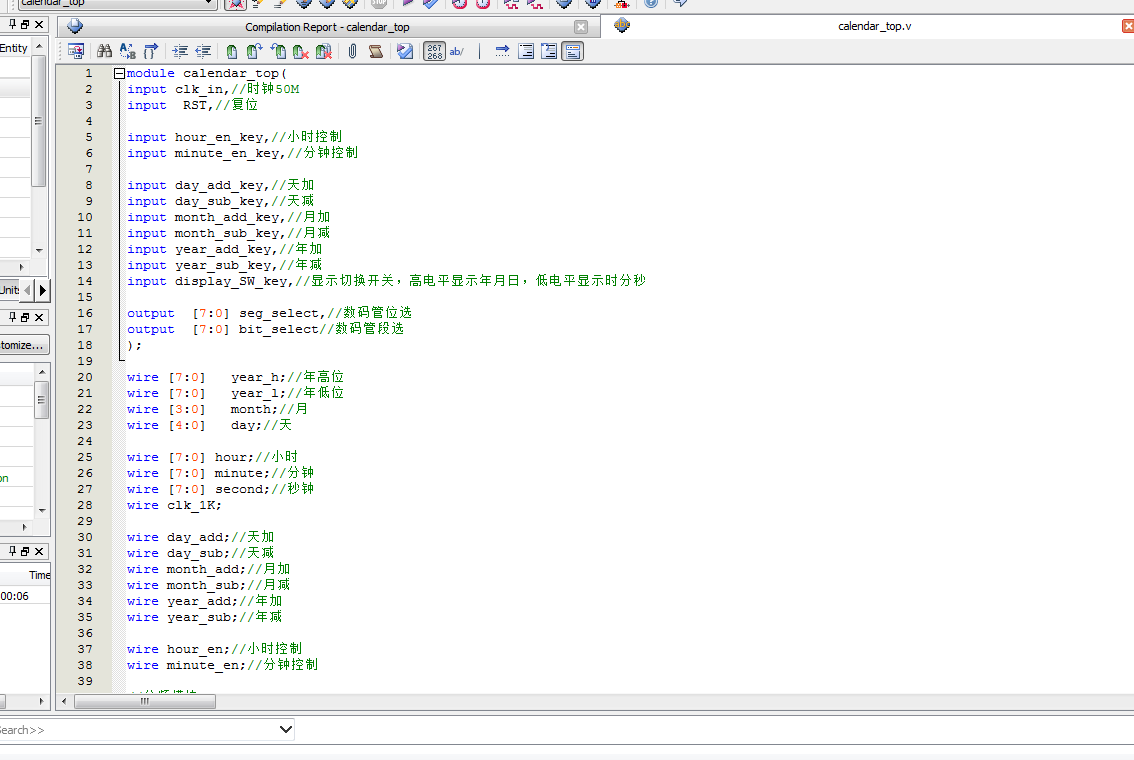Click the editor horizontal scrollbar thumb
1134x760 pixels.
[145, 701]
